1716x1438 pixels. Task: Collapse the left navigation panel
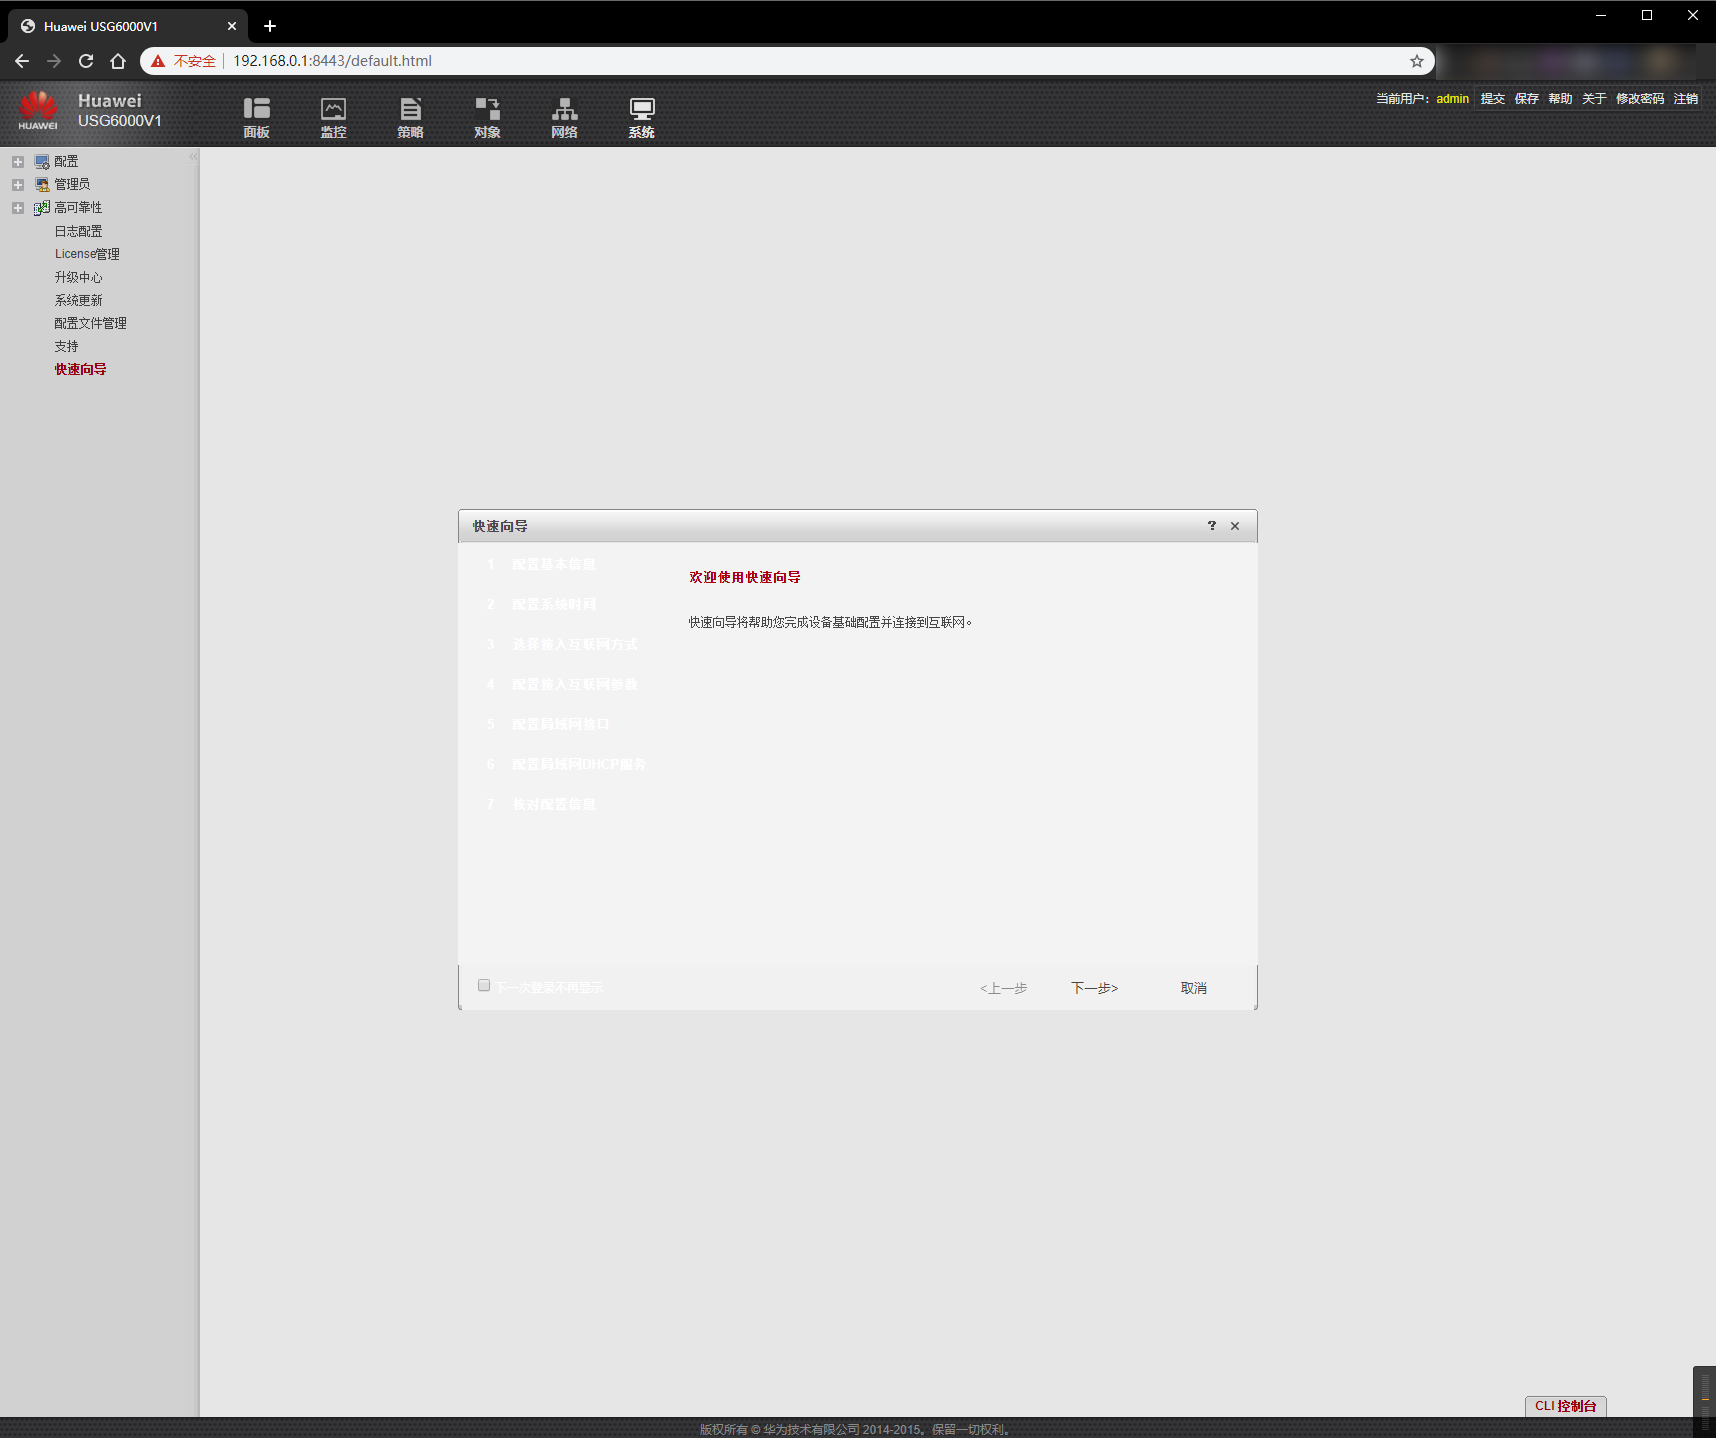click(193, 156)
